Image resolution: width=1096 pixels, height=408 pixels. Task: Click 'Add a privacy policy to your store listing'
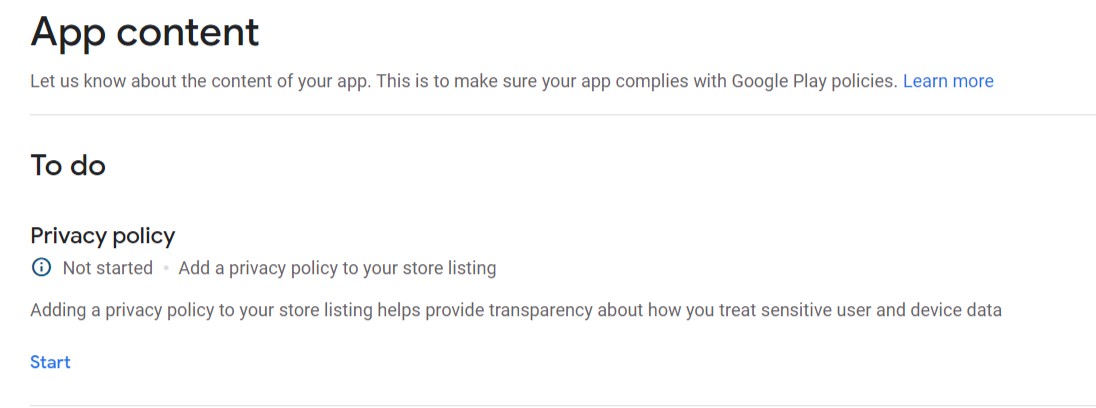337,268
